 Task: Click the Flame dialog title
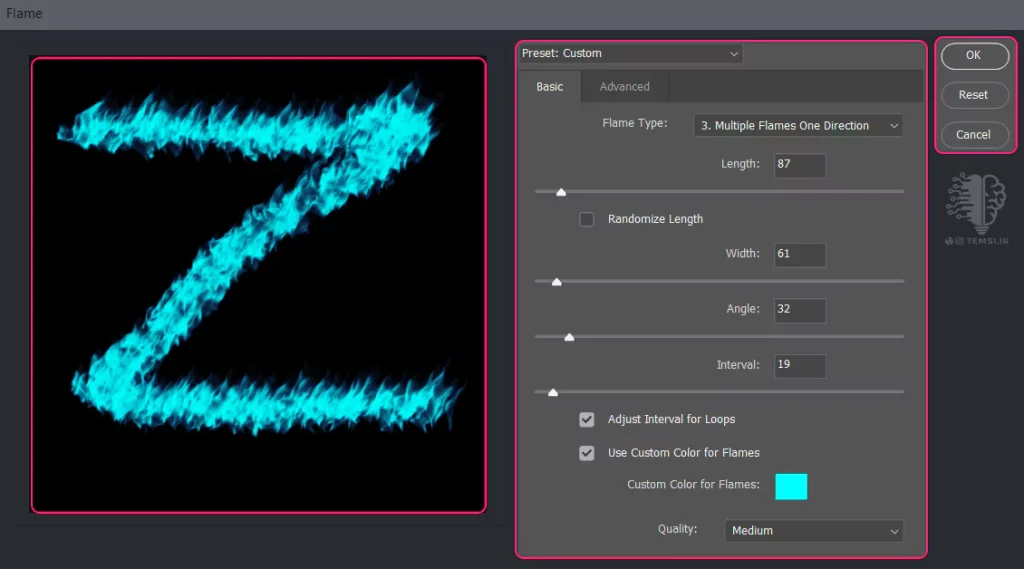tap(24, 14)
